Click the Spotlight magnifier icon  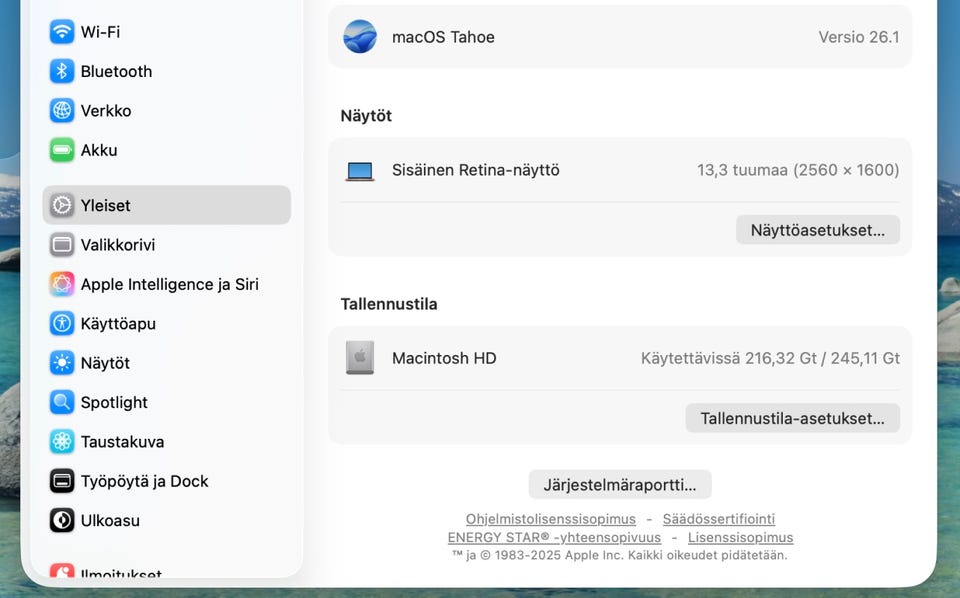62,402
